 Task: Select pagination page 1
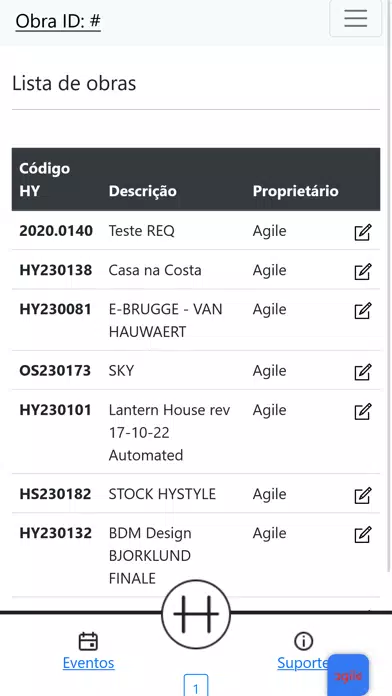(x=196, y=686)
